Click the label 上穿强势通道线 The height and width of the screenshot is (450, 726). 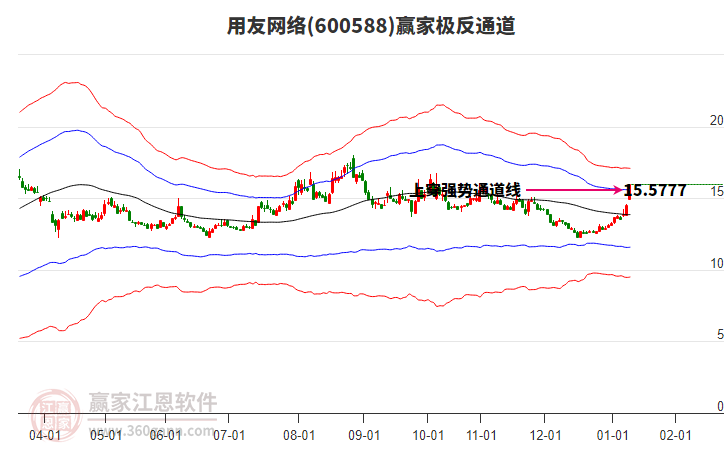[x=465, y=190]
